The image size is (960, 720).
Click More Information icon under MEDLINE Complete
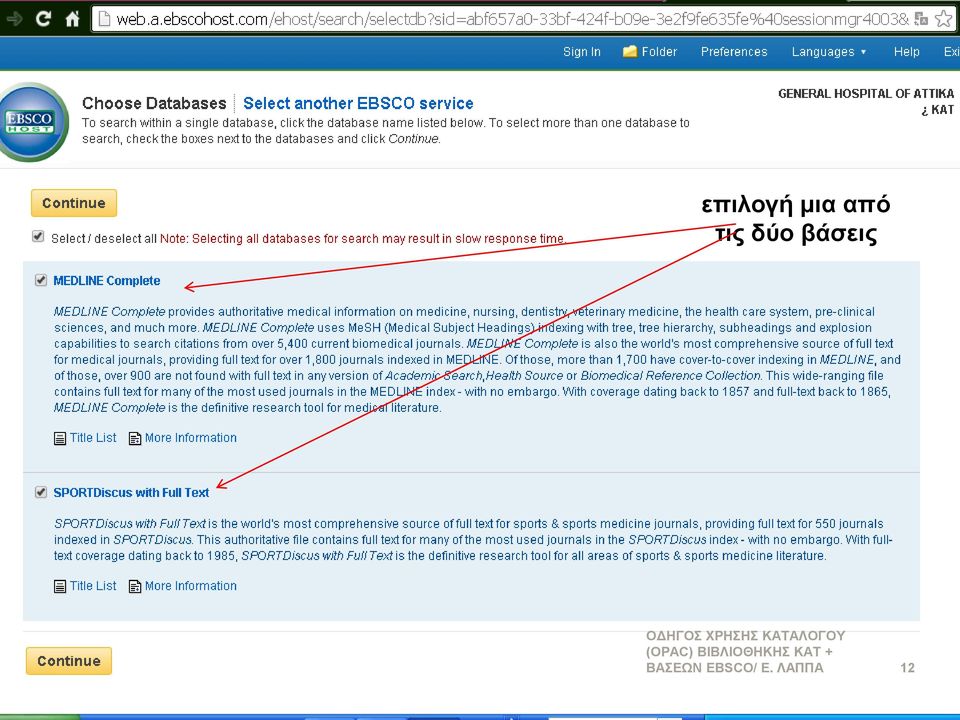point(135,438)
